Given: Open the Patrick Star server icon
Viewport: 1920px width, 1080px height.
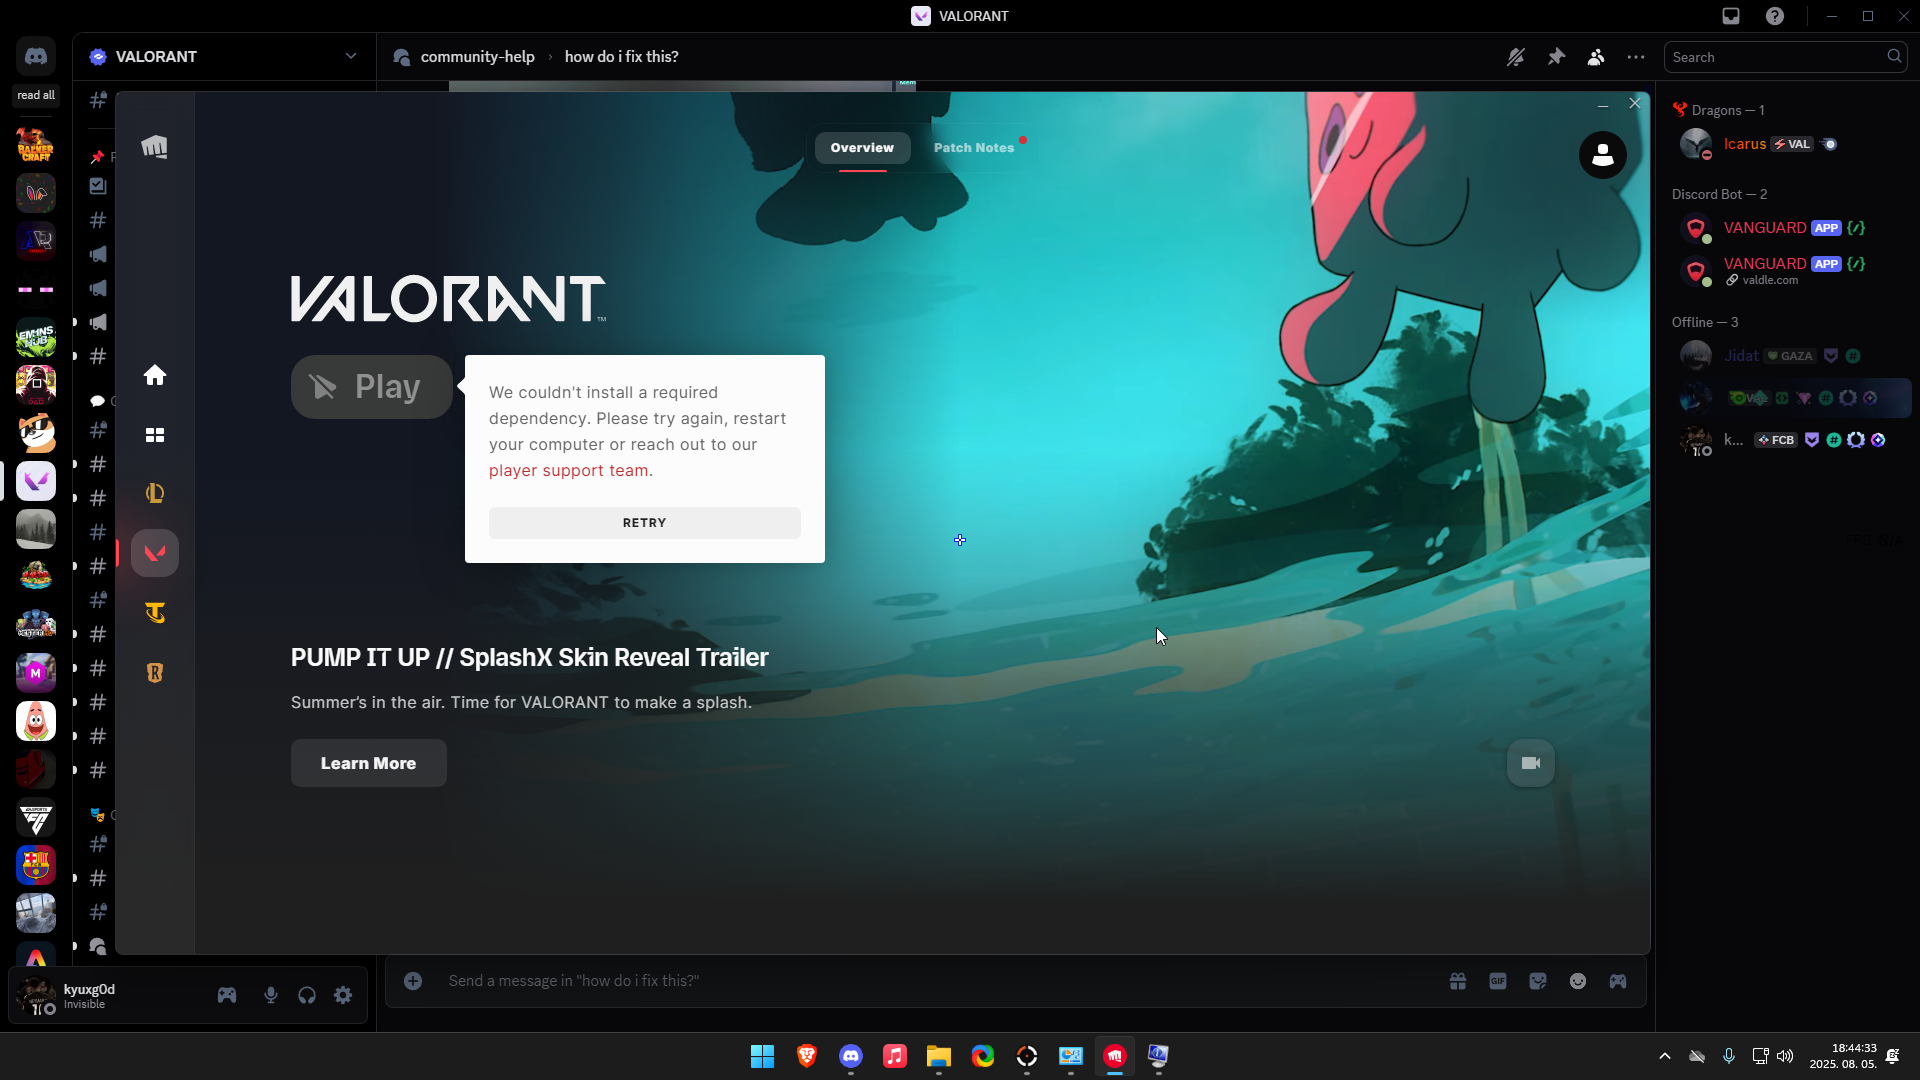Looking at the screenshot, I should pyautogui.click(x=36, y=721).
